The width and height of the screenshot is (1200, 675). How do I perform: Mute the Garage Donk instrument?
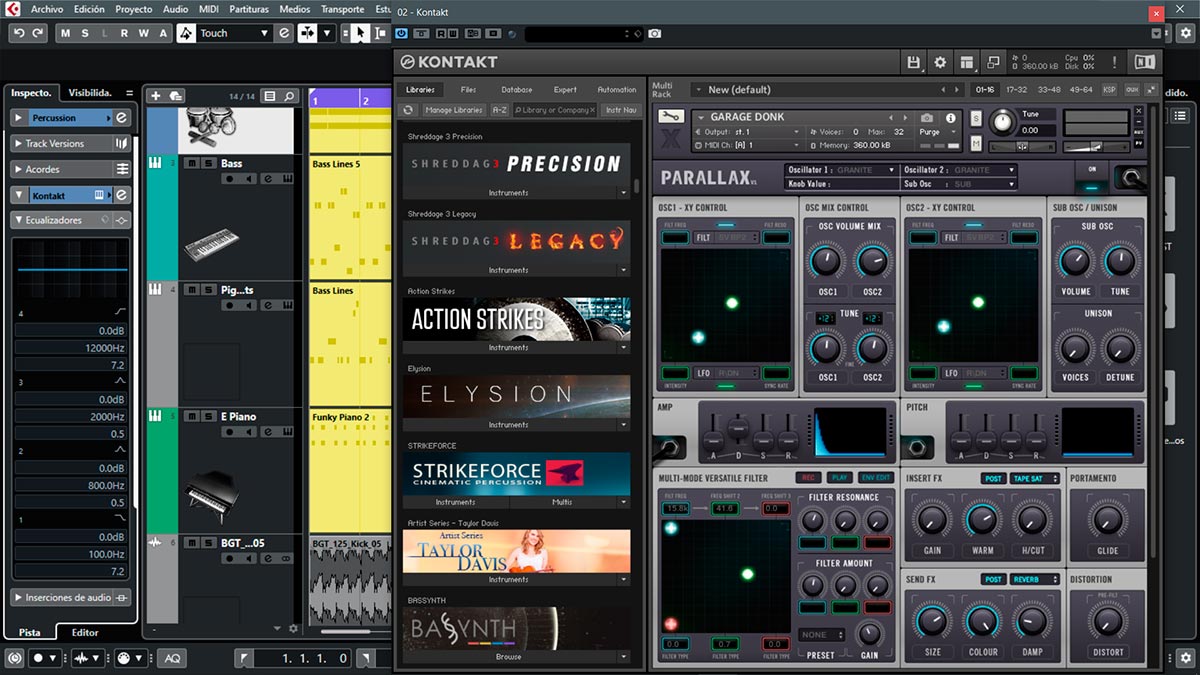(x=976, y=144)
